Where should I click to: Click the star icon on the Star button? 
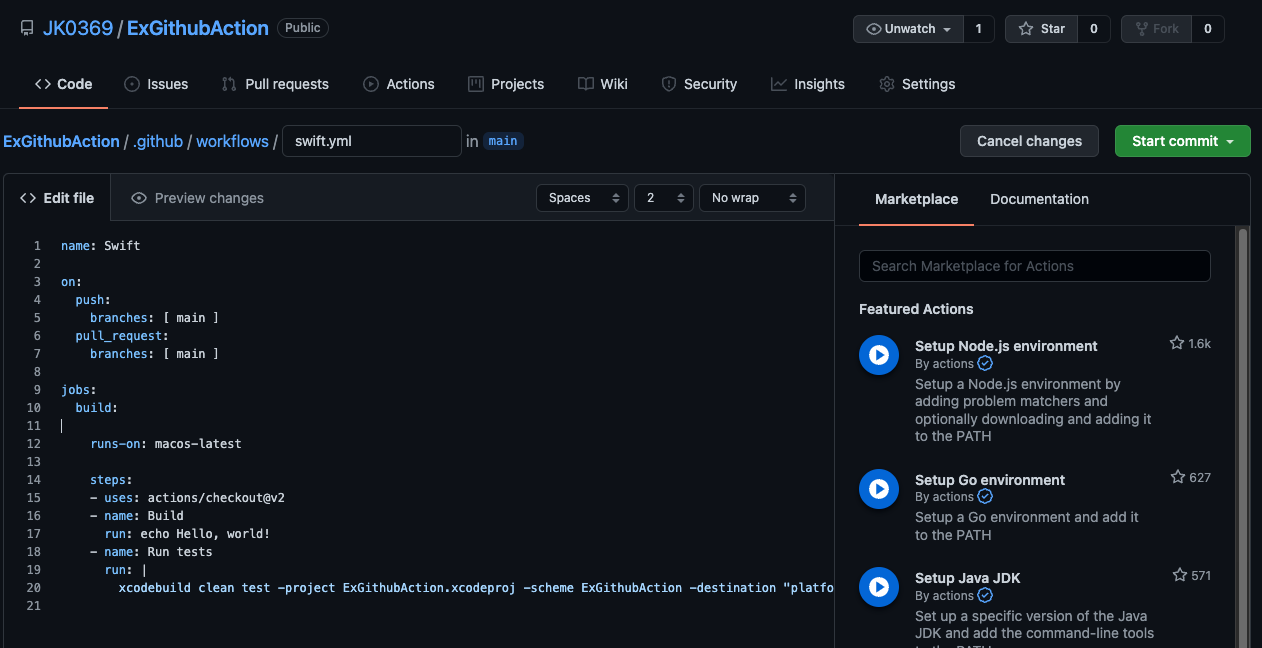[1026, 29]
